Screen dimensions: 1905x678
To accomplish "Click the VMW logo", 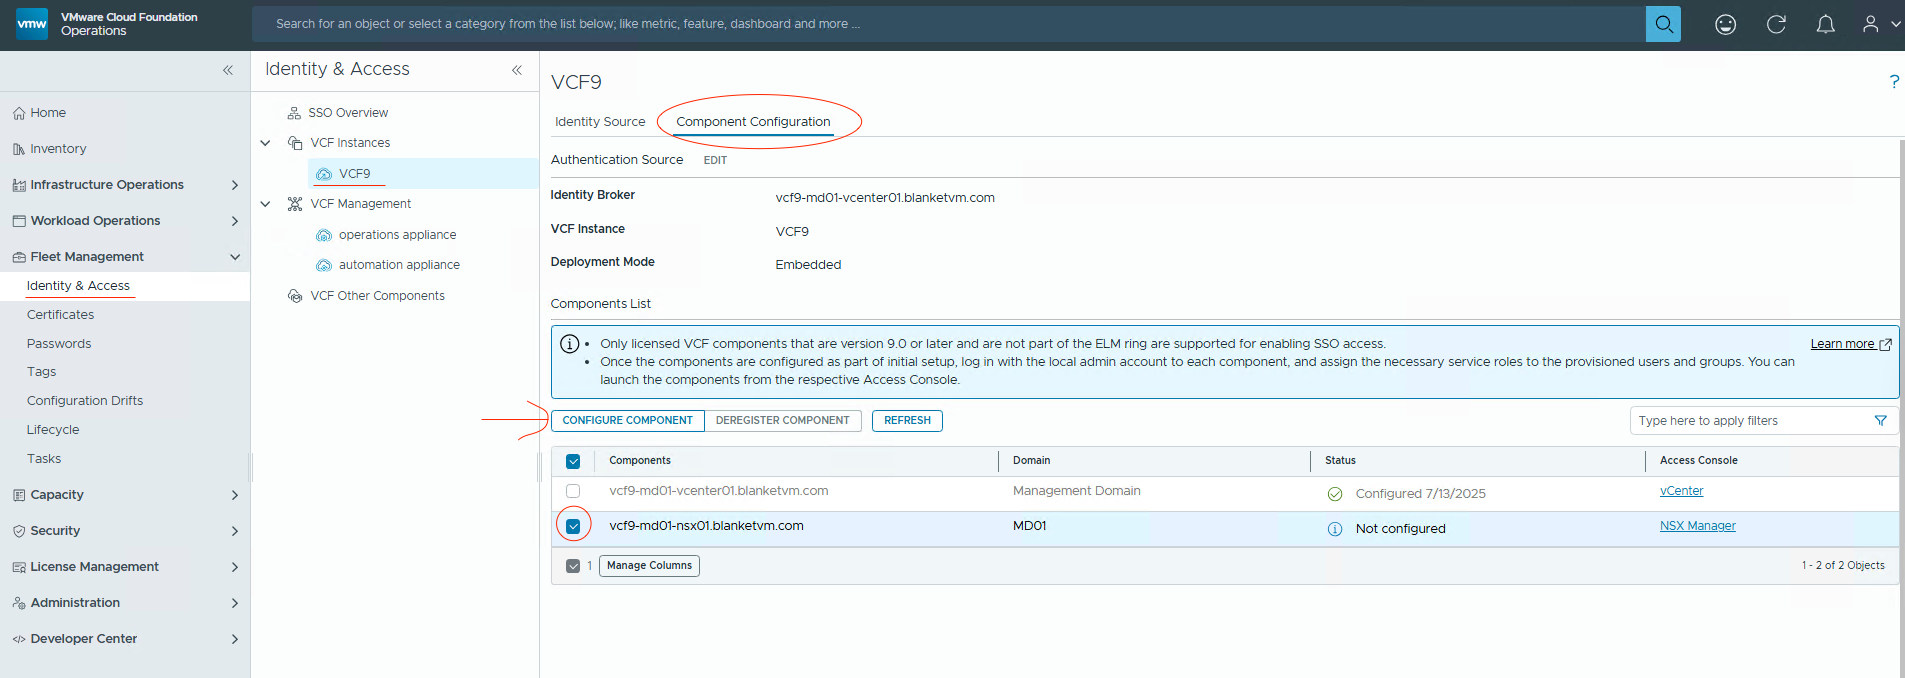I will tap(32, 24).
